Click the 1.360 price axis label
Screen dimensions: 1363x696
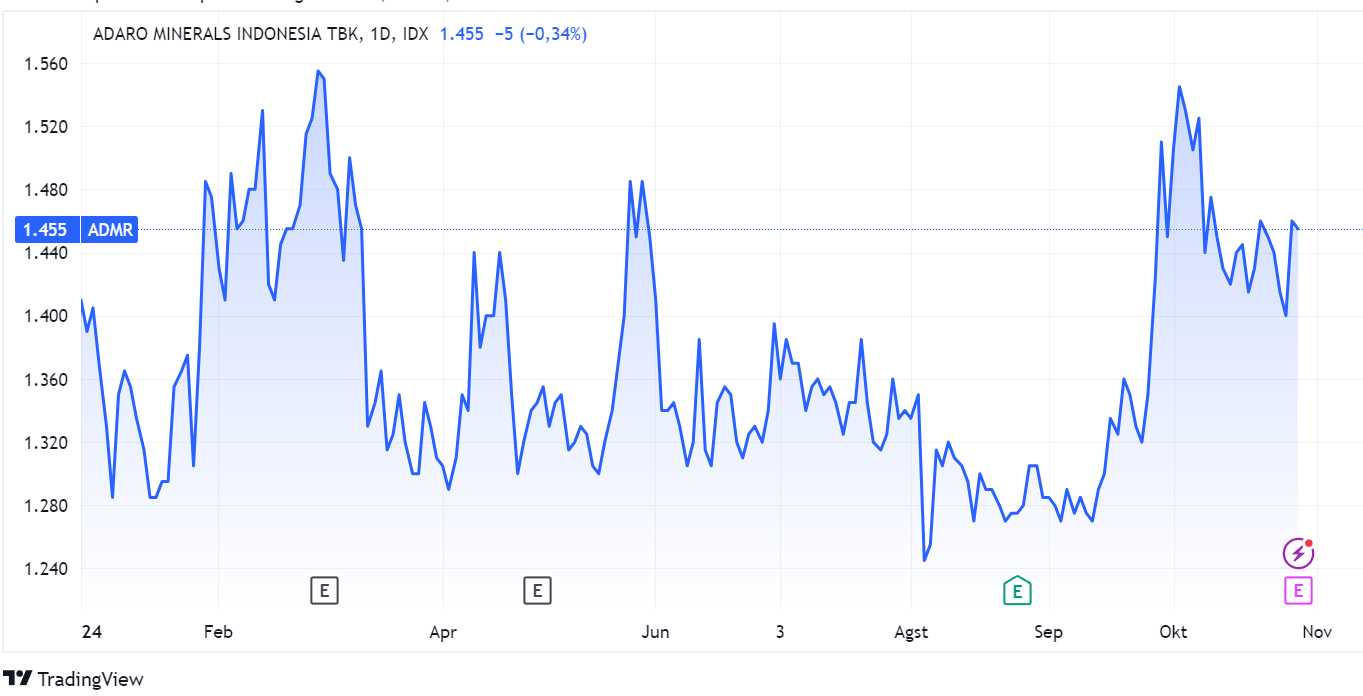click(x=46, y=379)
